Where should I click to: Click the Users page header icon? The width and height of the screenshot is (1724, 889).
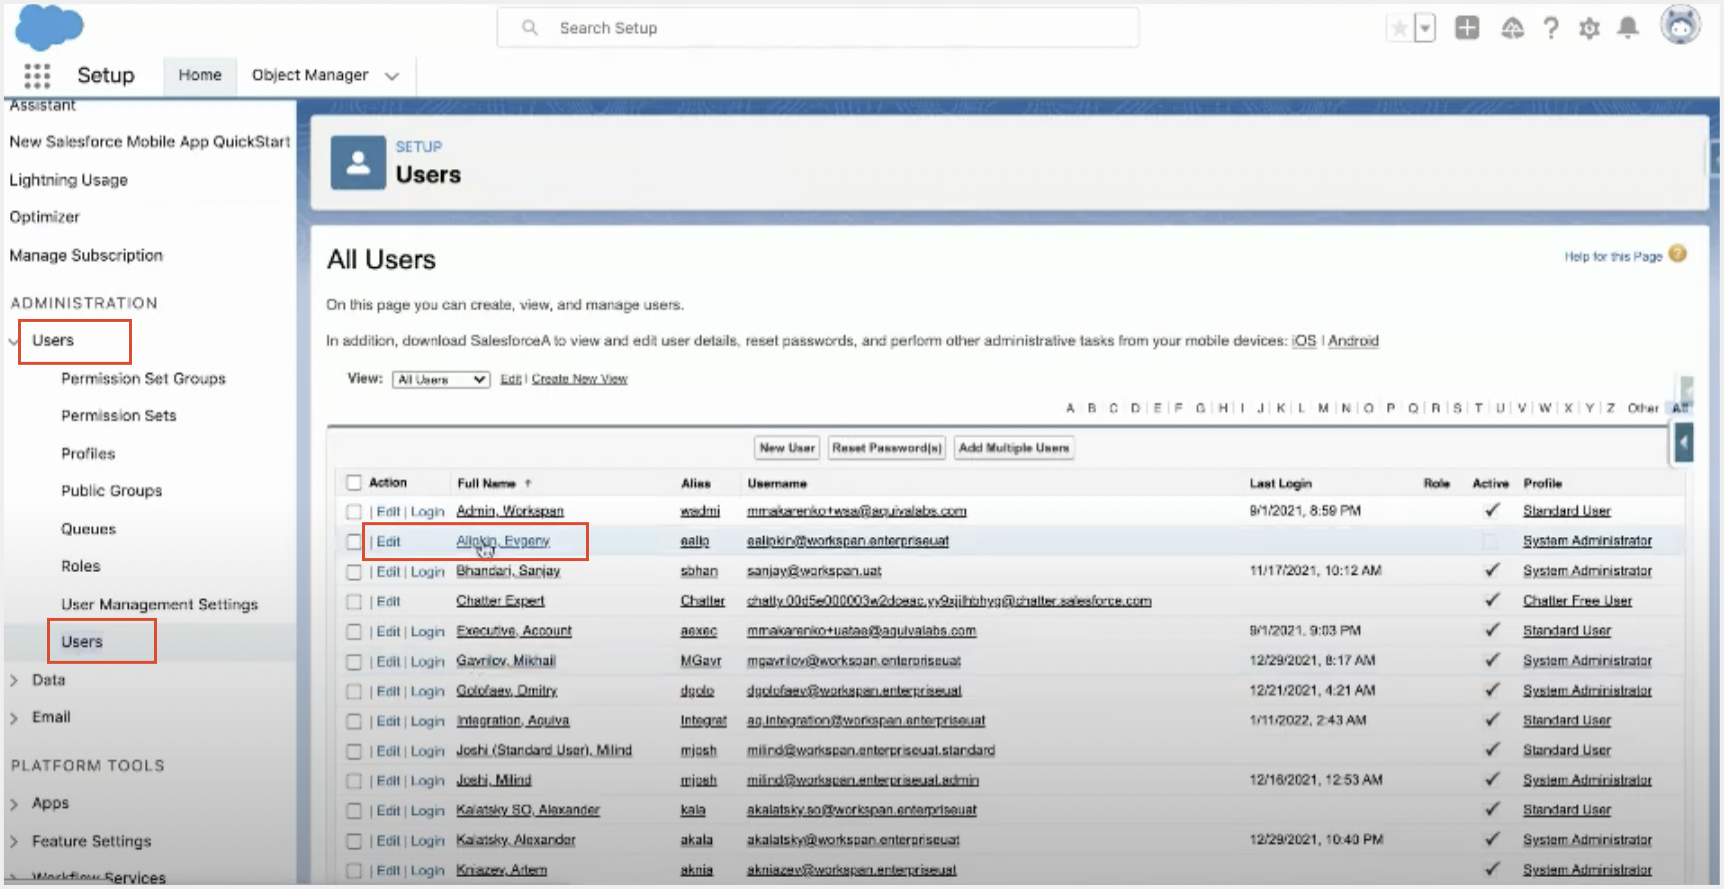click(358, 163)
